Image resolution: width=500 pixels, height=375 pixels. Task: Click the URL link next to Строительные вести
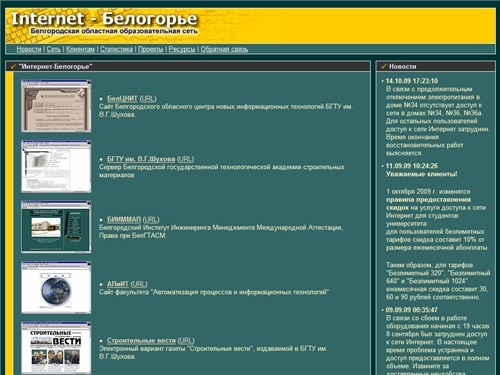click(186, 340)
